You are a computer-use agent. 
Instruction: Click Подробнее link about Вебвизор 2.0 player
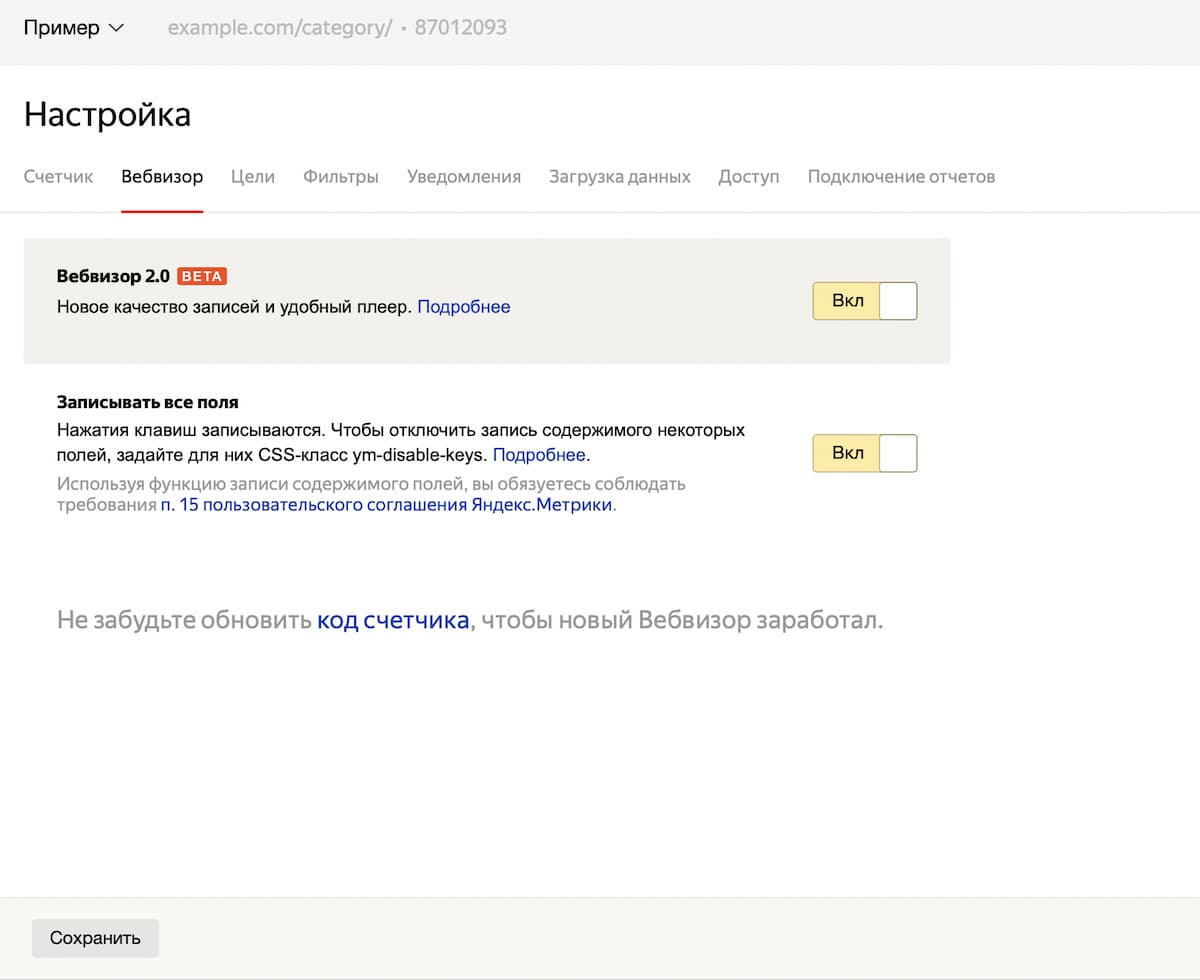pyautogui.click(x=463, y=307)
